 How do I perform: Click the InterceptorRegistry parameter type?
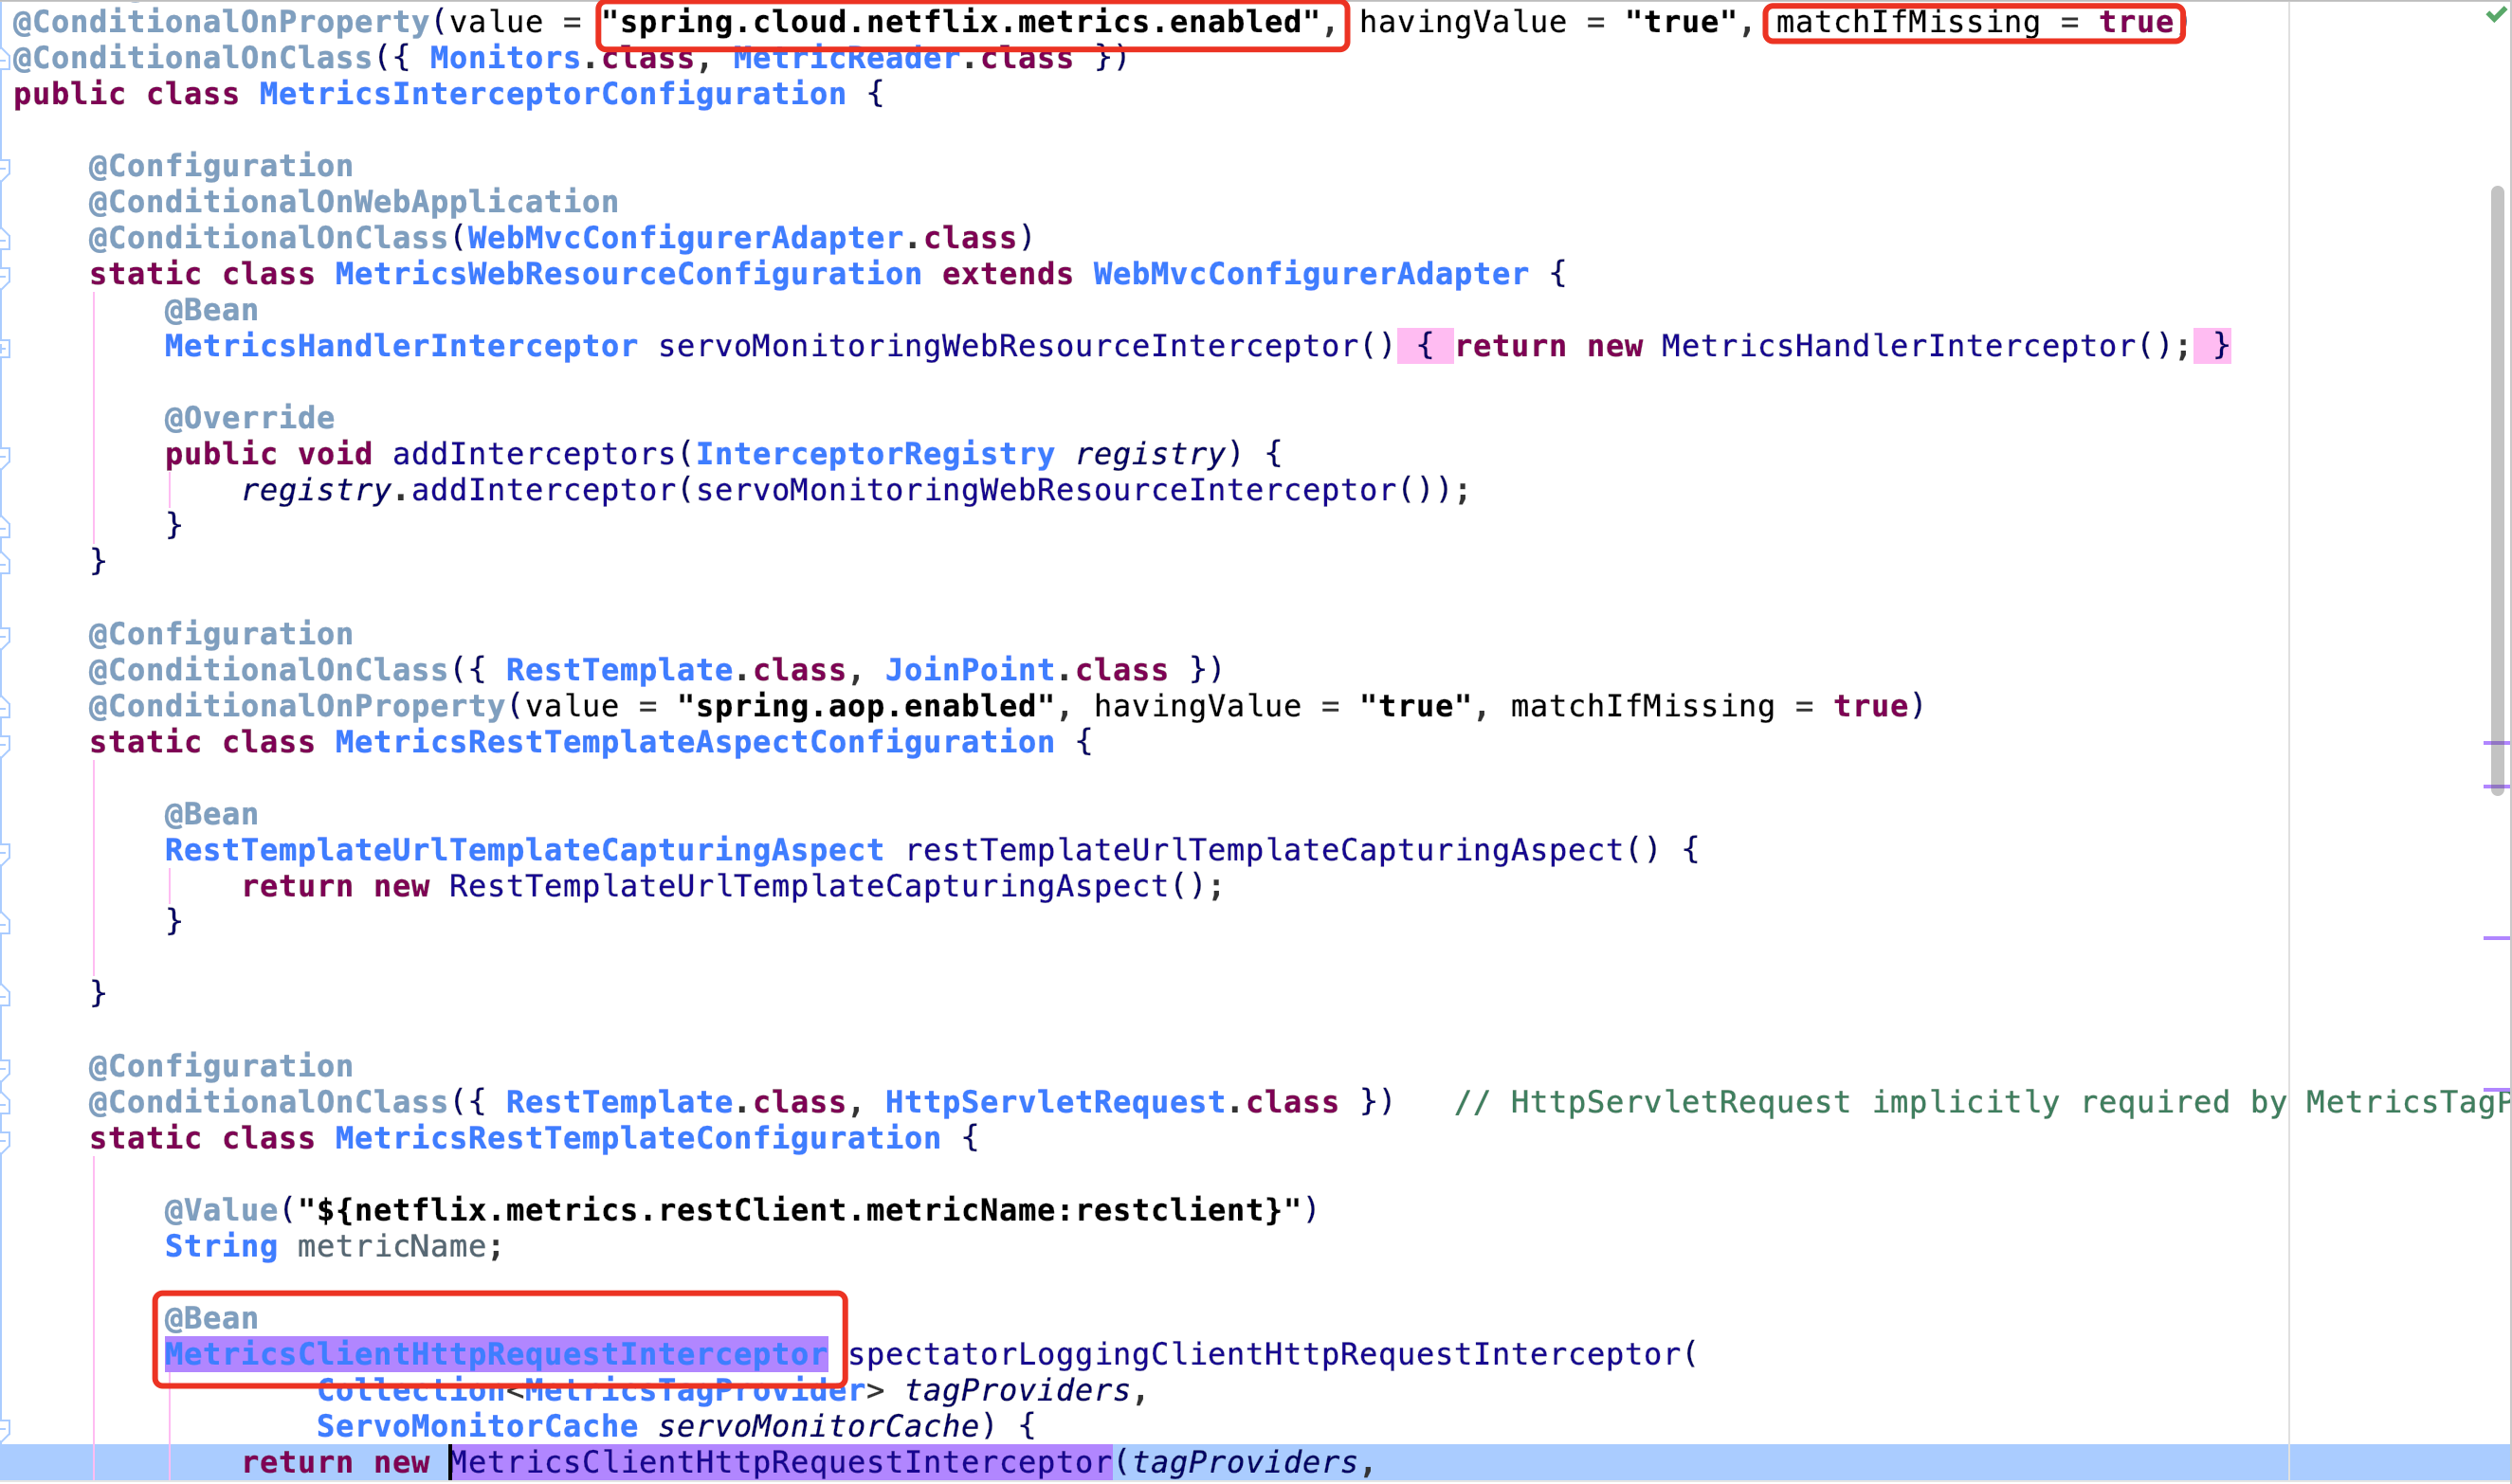874,454
